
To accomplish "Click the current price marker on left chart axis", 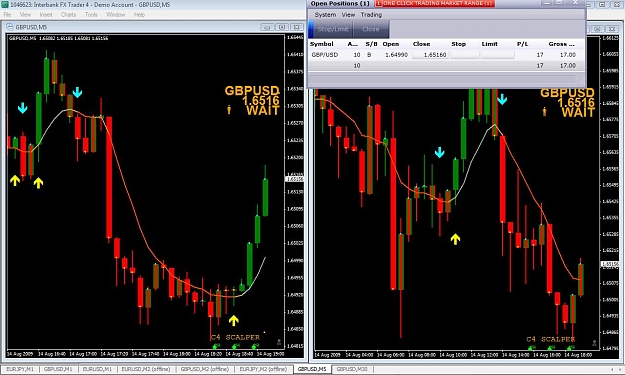I will click(x=295, y=179).
